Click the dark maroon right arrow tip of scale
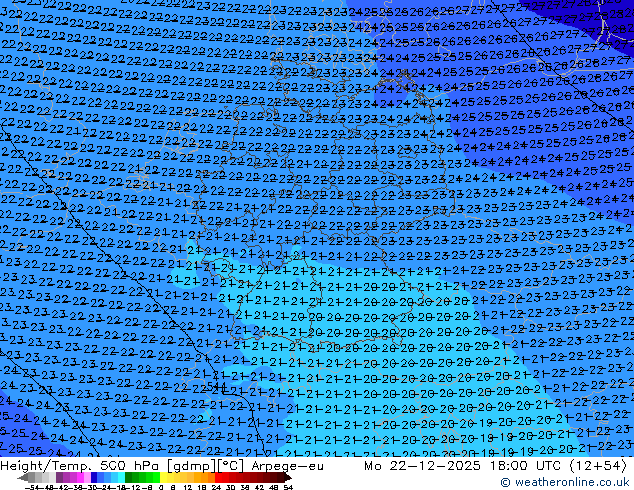This screenshot has width=634, height=490. tap(288, 478)
